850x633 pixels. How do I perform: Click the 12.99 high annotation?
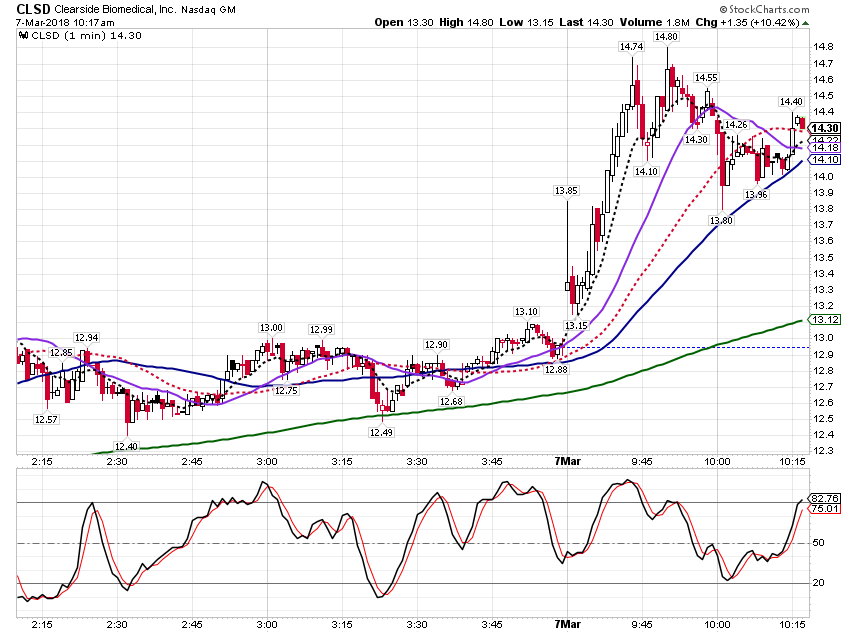(321, 330)
